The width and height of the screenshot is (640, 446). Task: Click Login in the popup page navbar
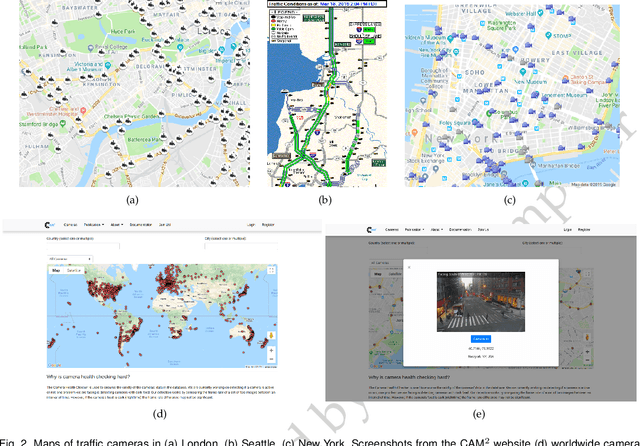[568, 230]
